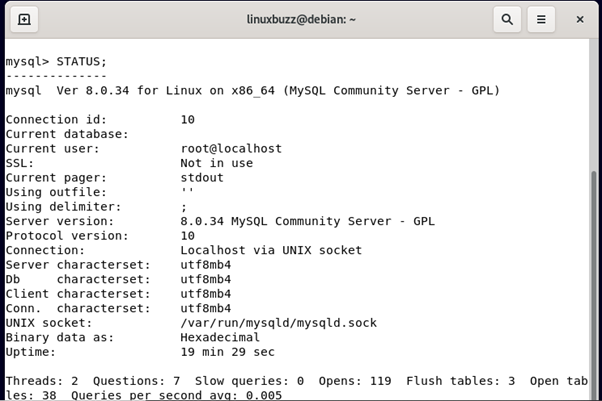Image resolution: width=602 pixels, height=401 pixels.
Task: Click the 'SSL:' label
Action: pos(20,163)
